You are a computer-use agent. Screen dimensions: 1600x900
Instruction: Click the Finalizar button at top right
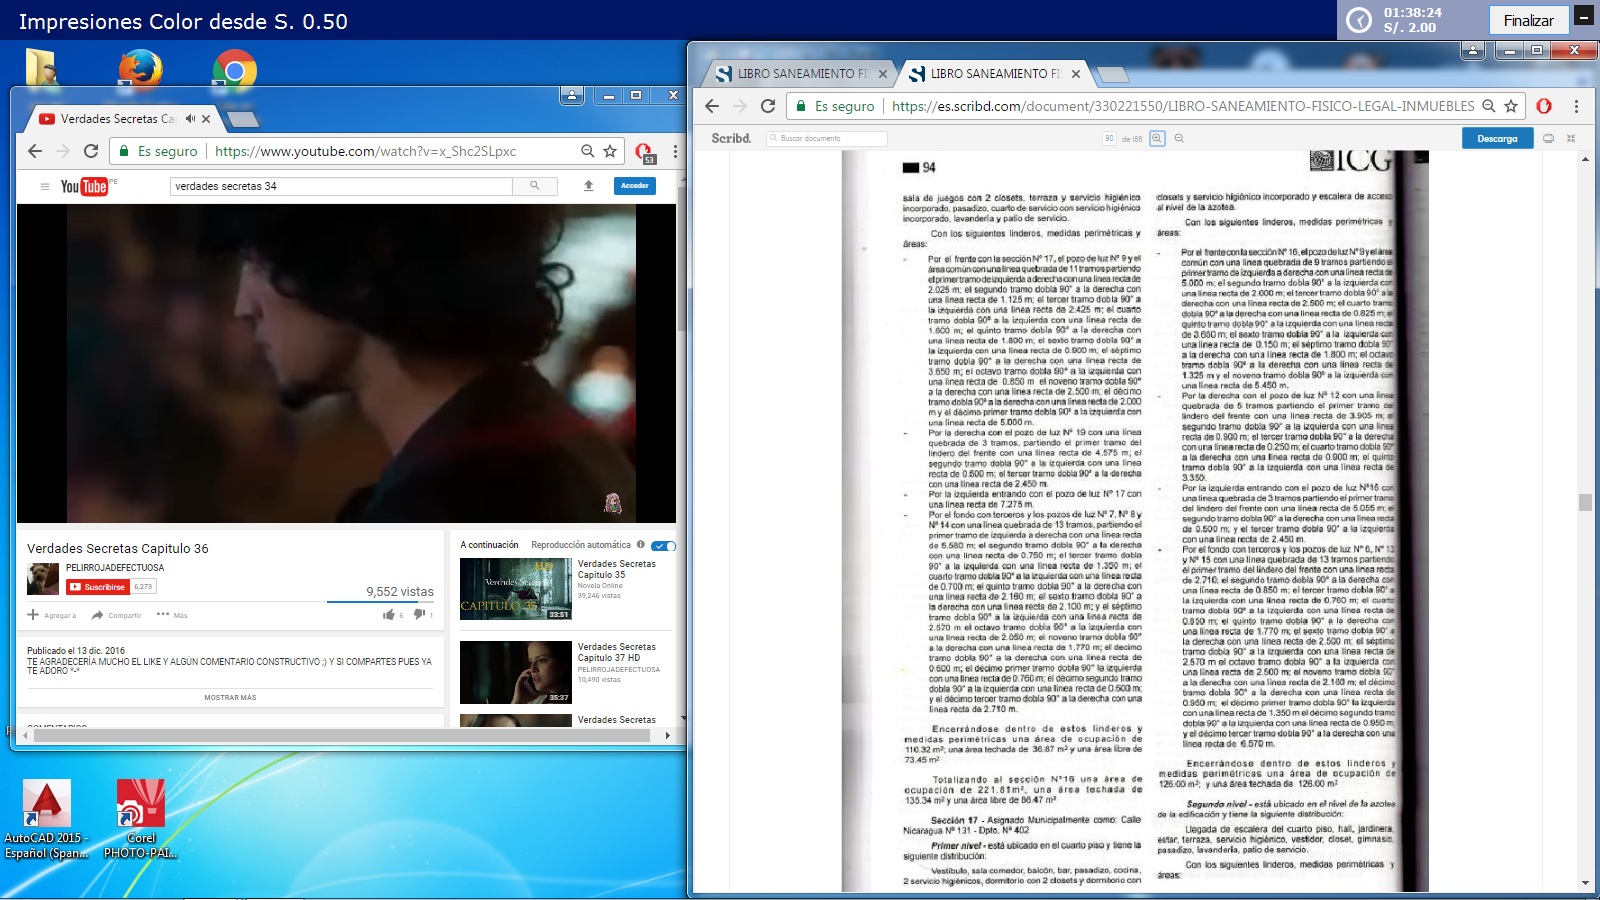(x=1528, y=20)
